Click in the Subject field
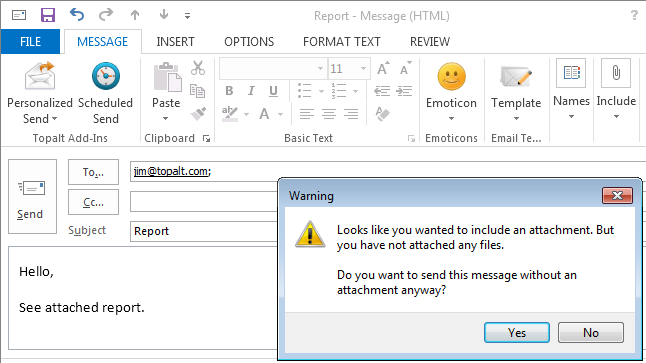646x363 pixels. (204, 231)
